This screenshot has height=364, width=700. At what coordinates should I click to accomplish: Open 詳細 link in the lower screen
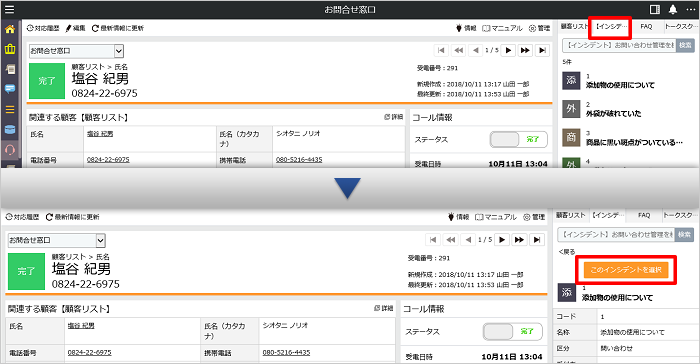click(383, 308)
